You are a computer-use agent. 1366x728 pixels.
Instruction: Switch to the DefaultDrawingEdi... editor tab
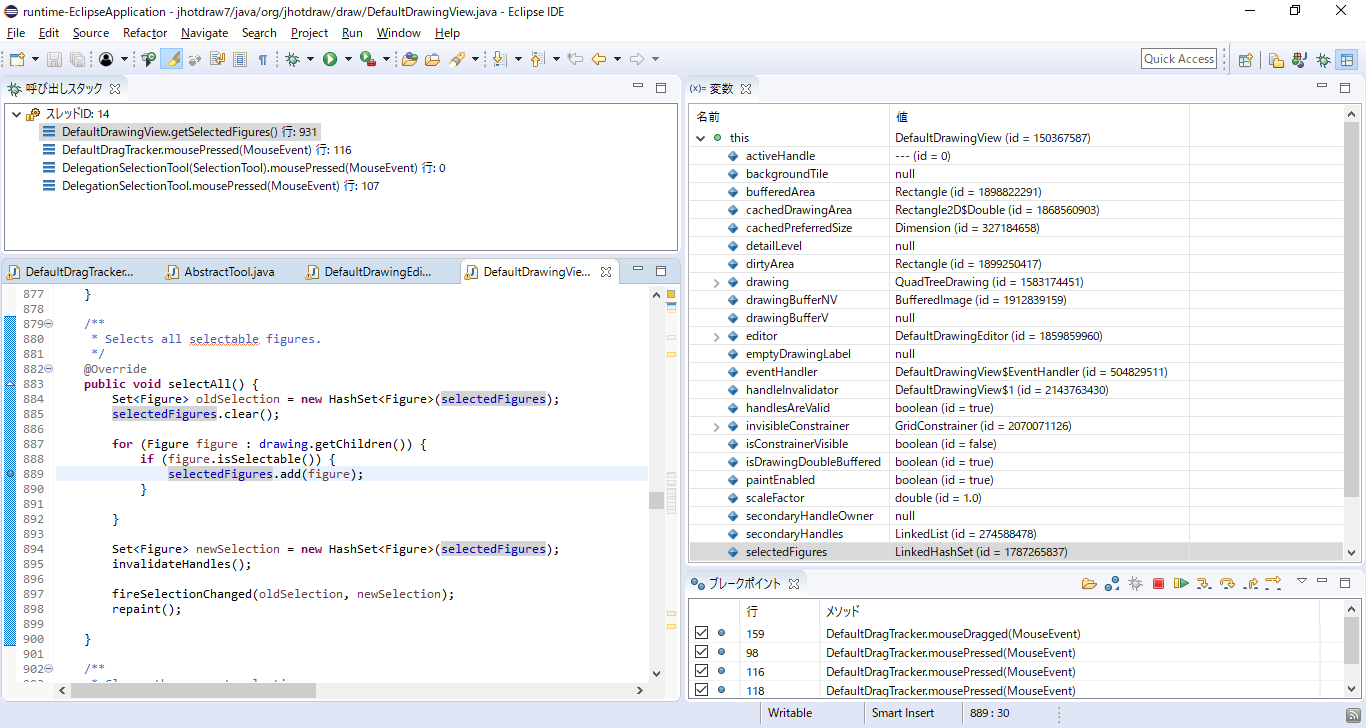pyautogui.click(x=378, y=272)
